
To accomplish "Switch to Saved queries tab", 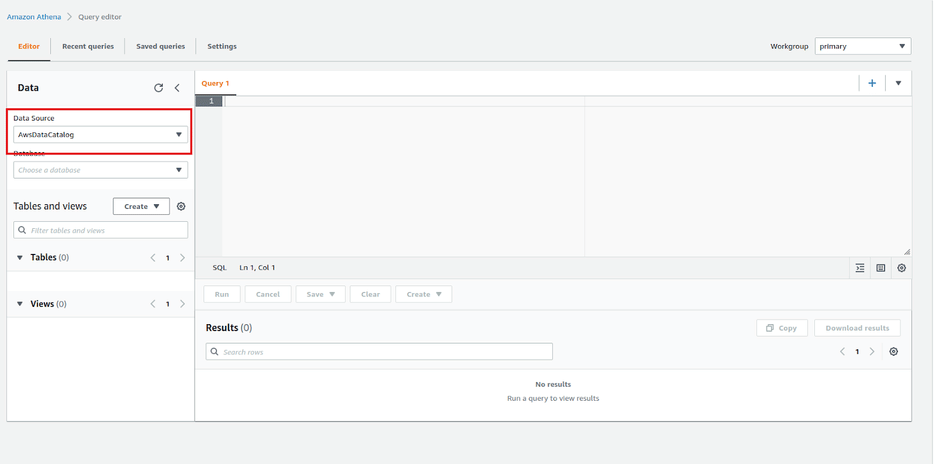I will pos(161,46).
